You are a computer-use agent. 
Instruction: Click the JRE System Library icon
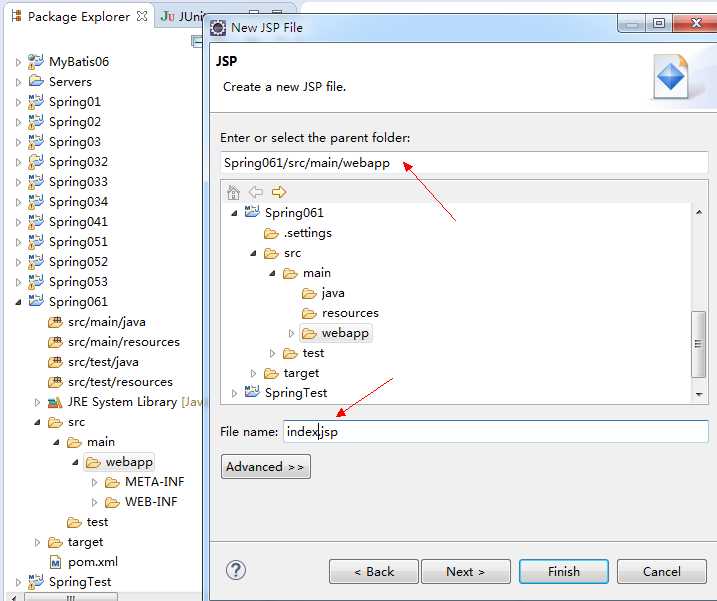55,402
